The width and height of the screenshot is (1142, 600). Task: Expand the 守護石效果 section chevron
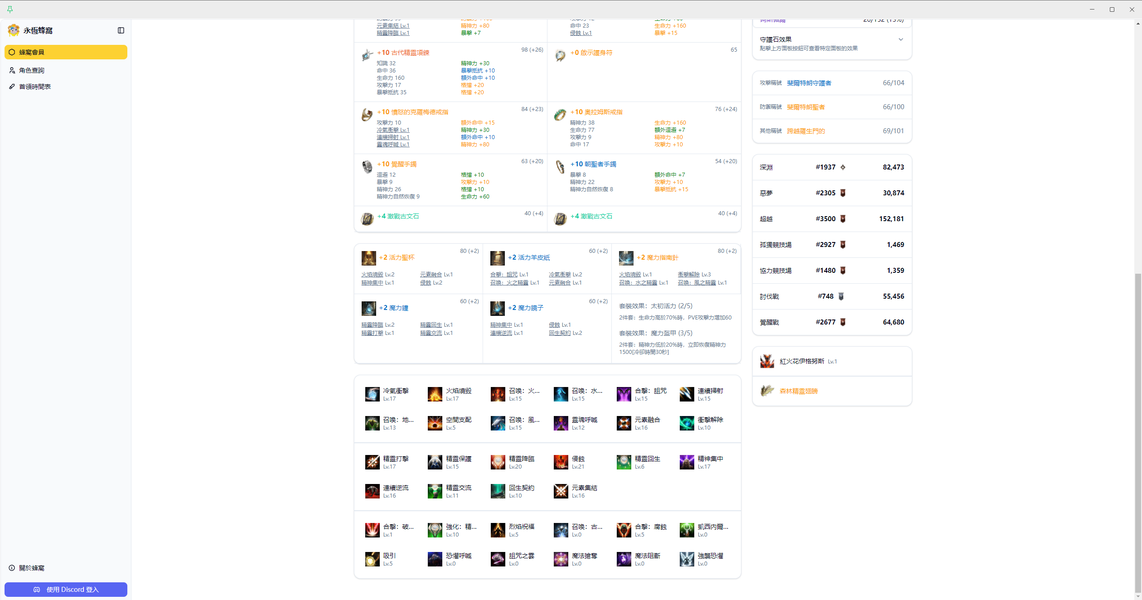point(901,39)
